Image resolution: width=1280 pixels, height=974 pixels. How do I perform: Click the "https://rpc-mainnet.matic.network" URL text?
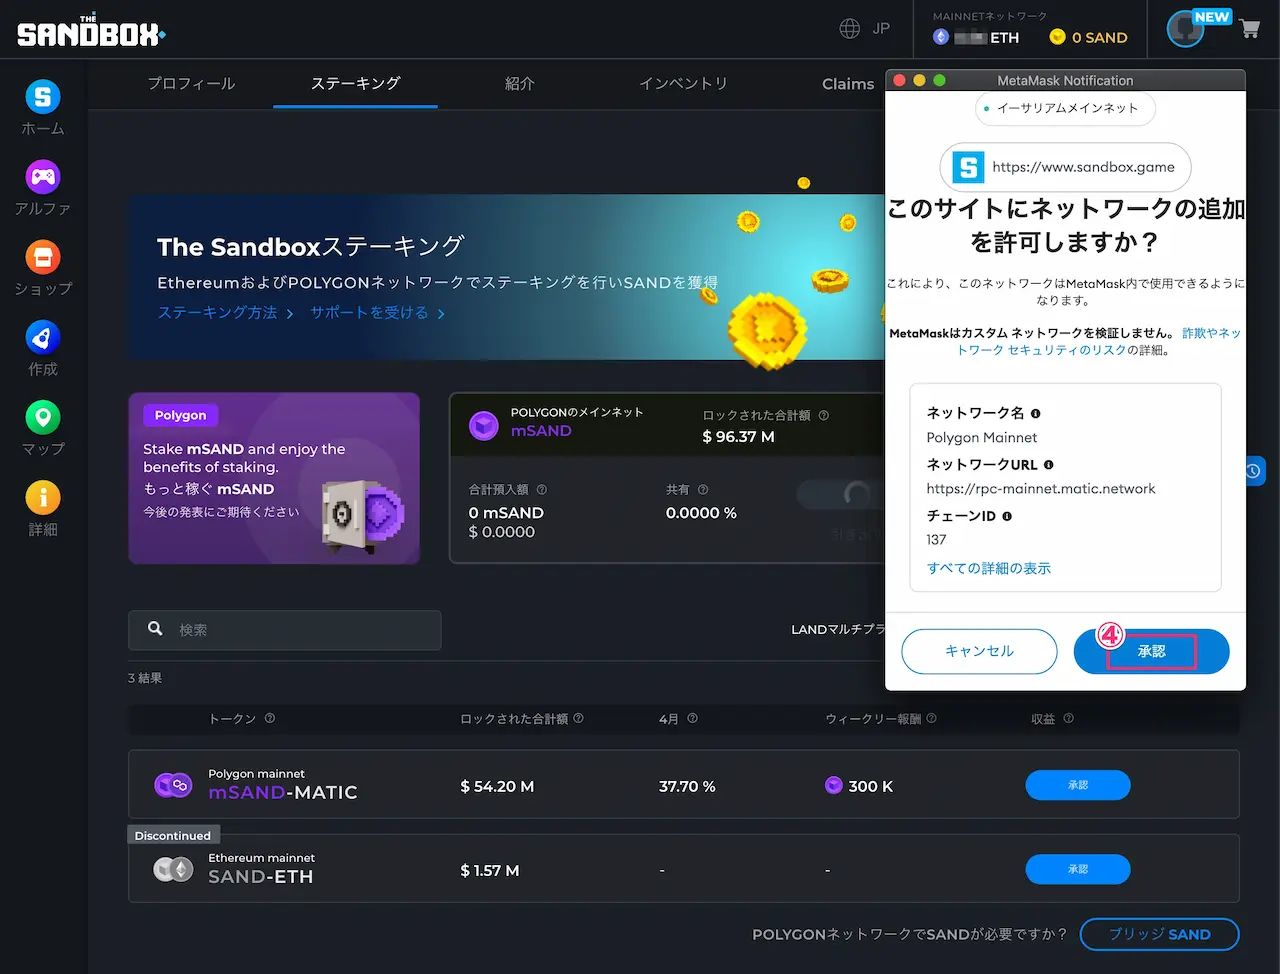click(1041, 489)
